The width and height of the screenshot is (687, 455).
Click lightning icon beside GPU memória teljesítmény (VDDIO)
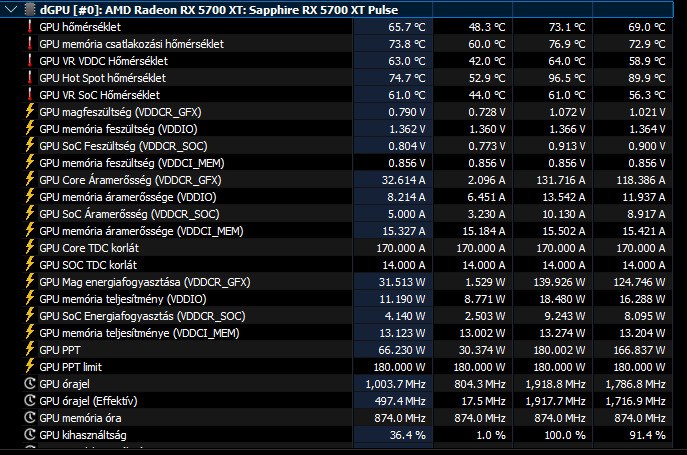pos(30,299)
